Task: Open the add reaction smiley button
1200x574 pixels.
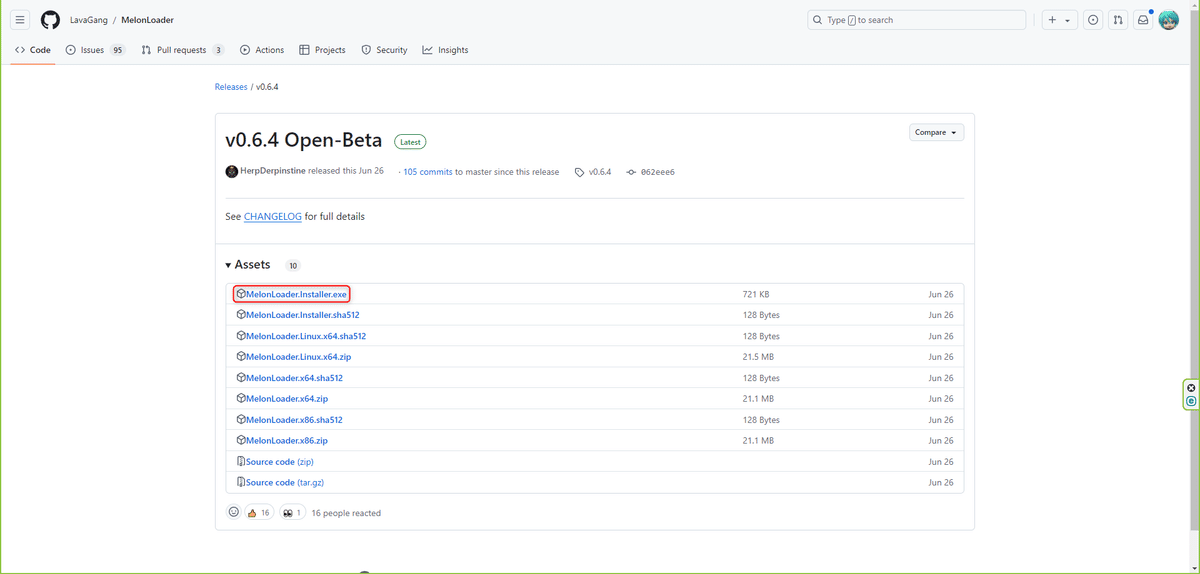Action: point(234,512)
